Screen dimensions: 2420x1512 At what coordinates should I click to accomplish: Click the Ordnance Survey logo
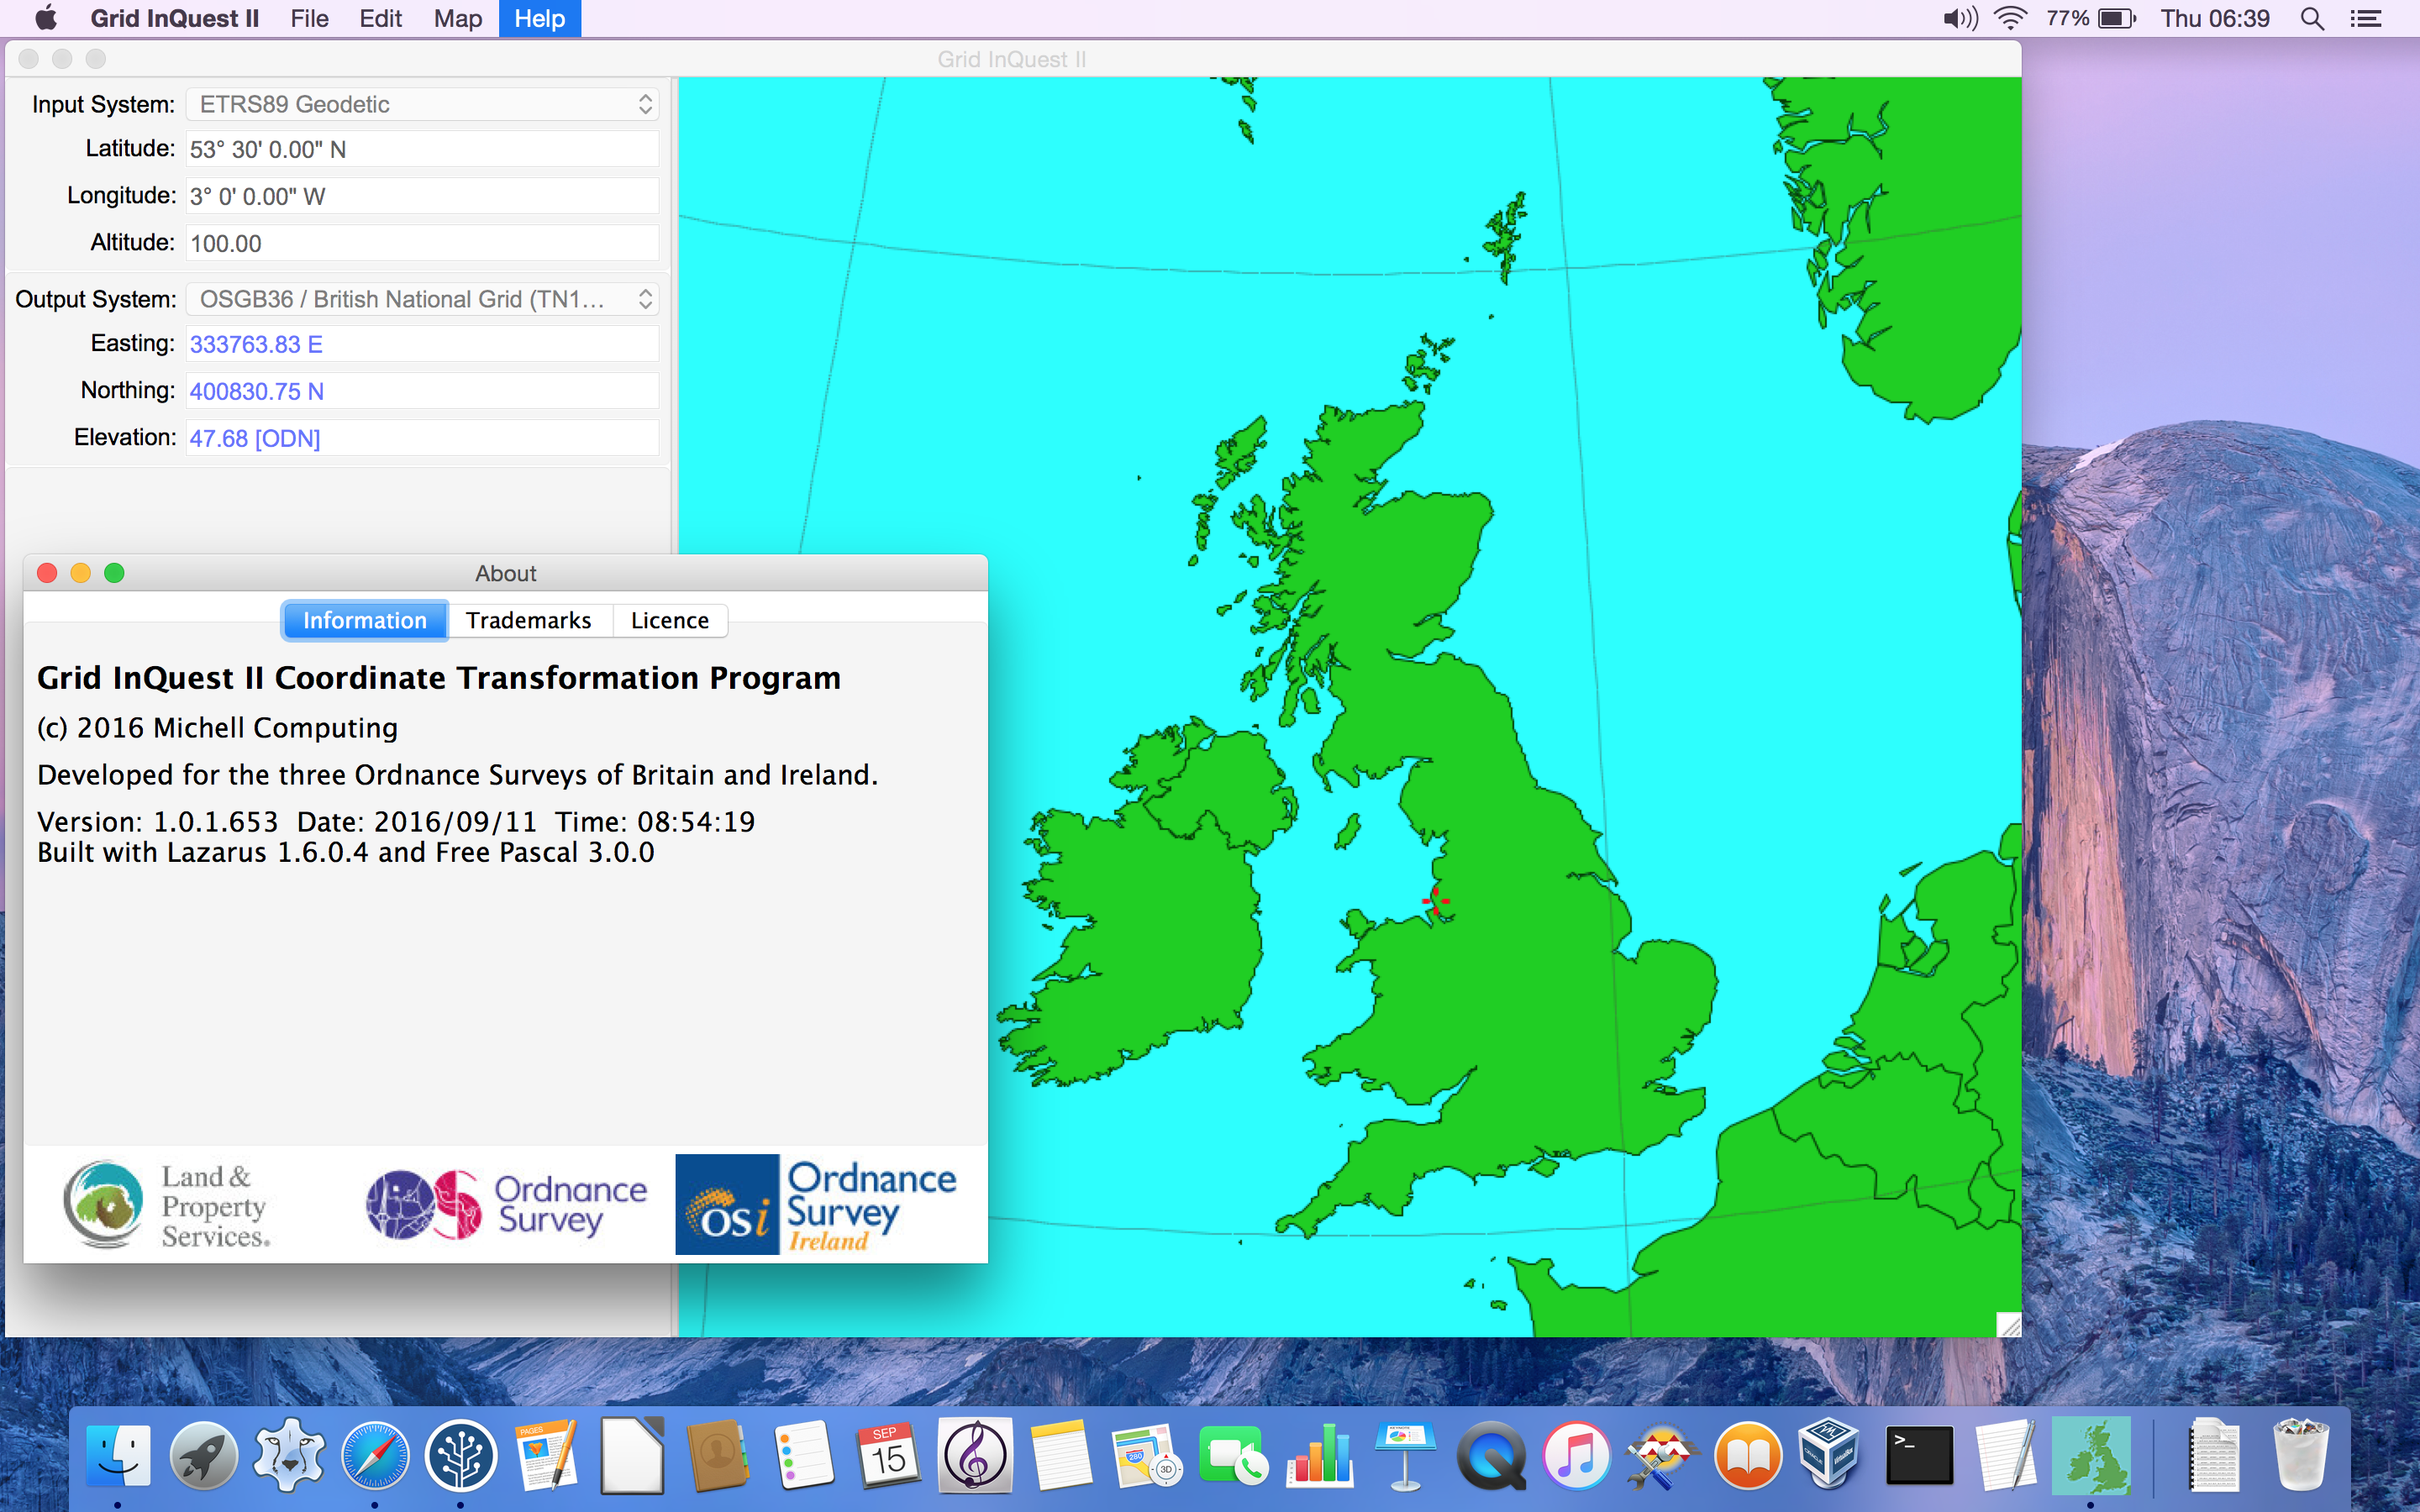click(x=506, y=1205)
